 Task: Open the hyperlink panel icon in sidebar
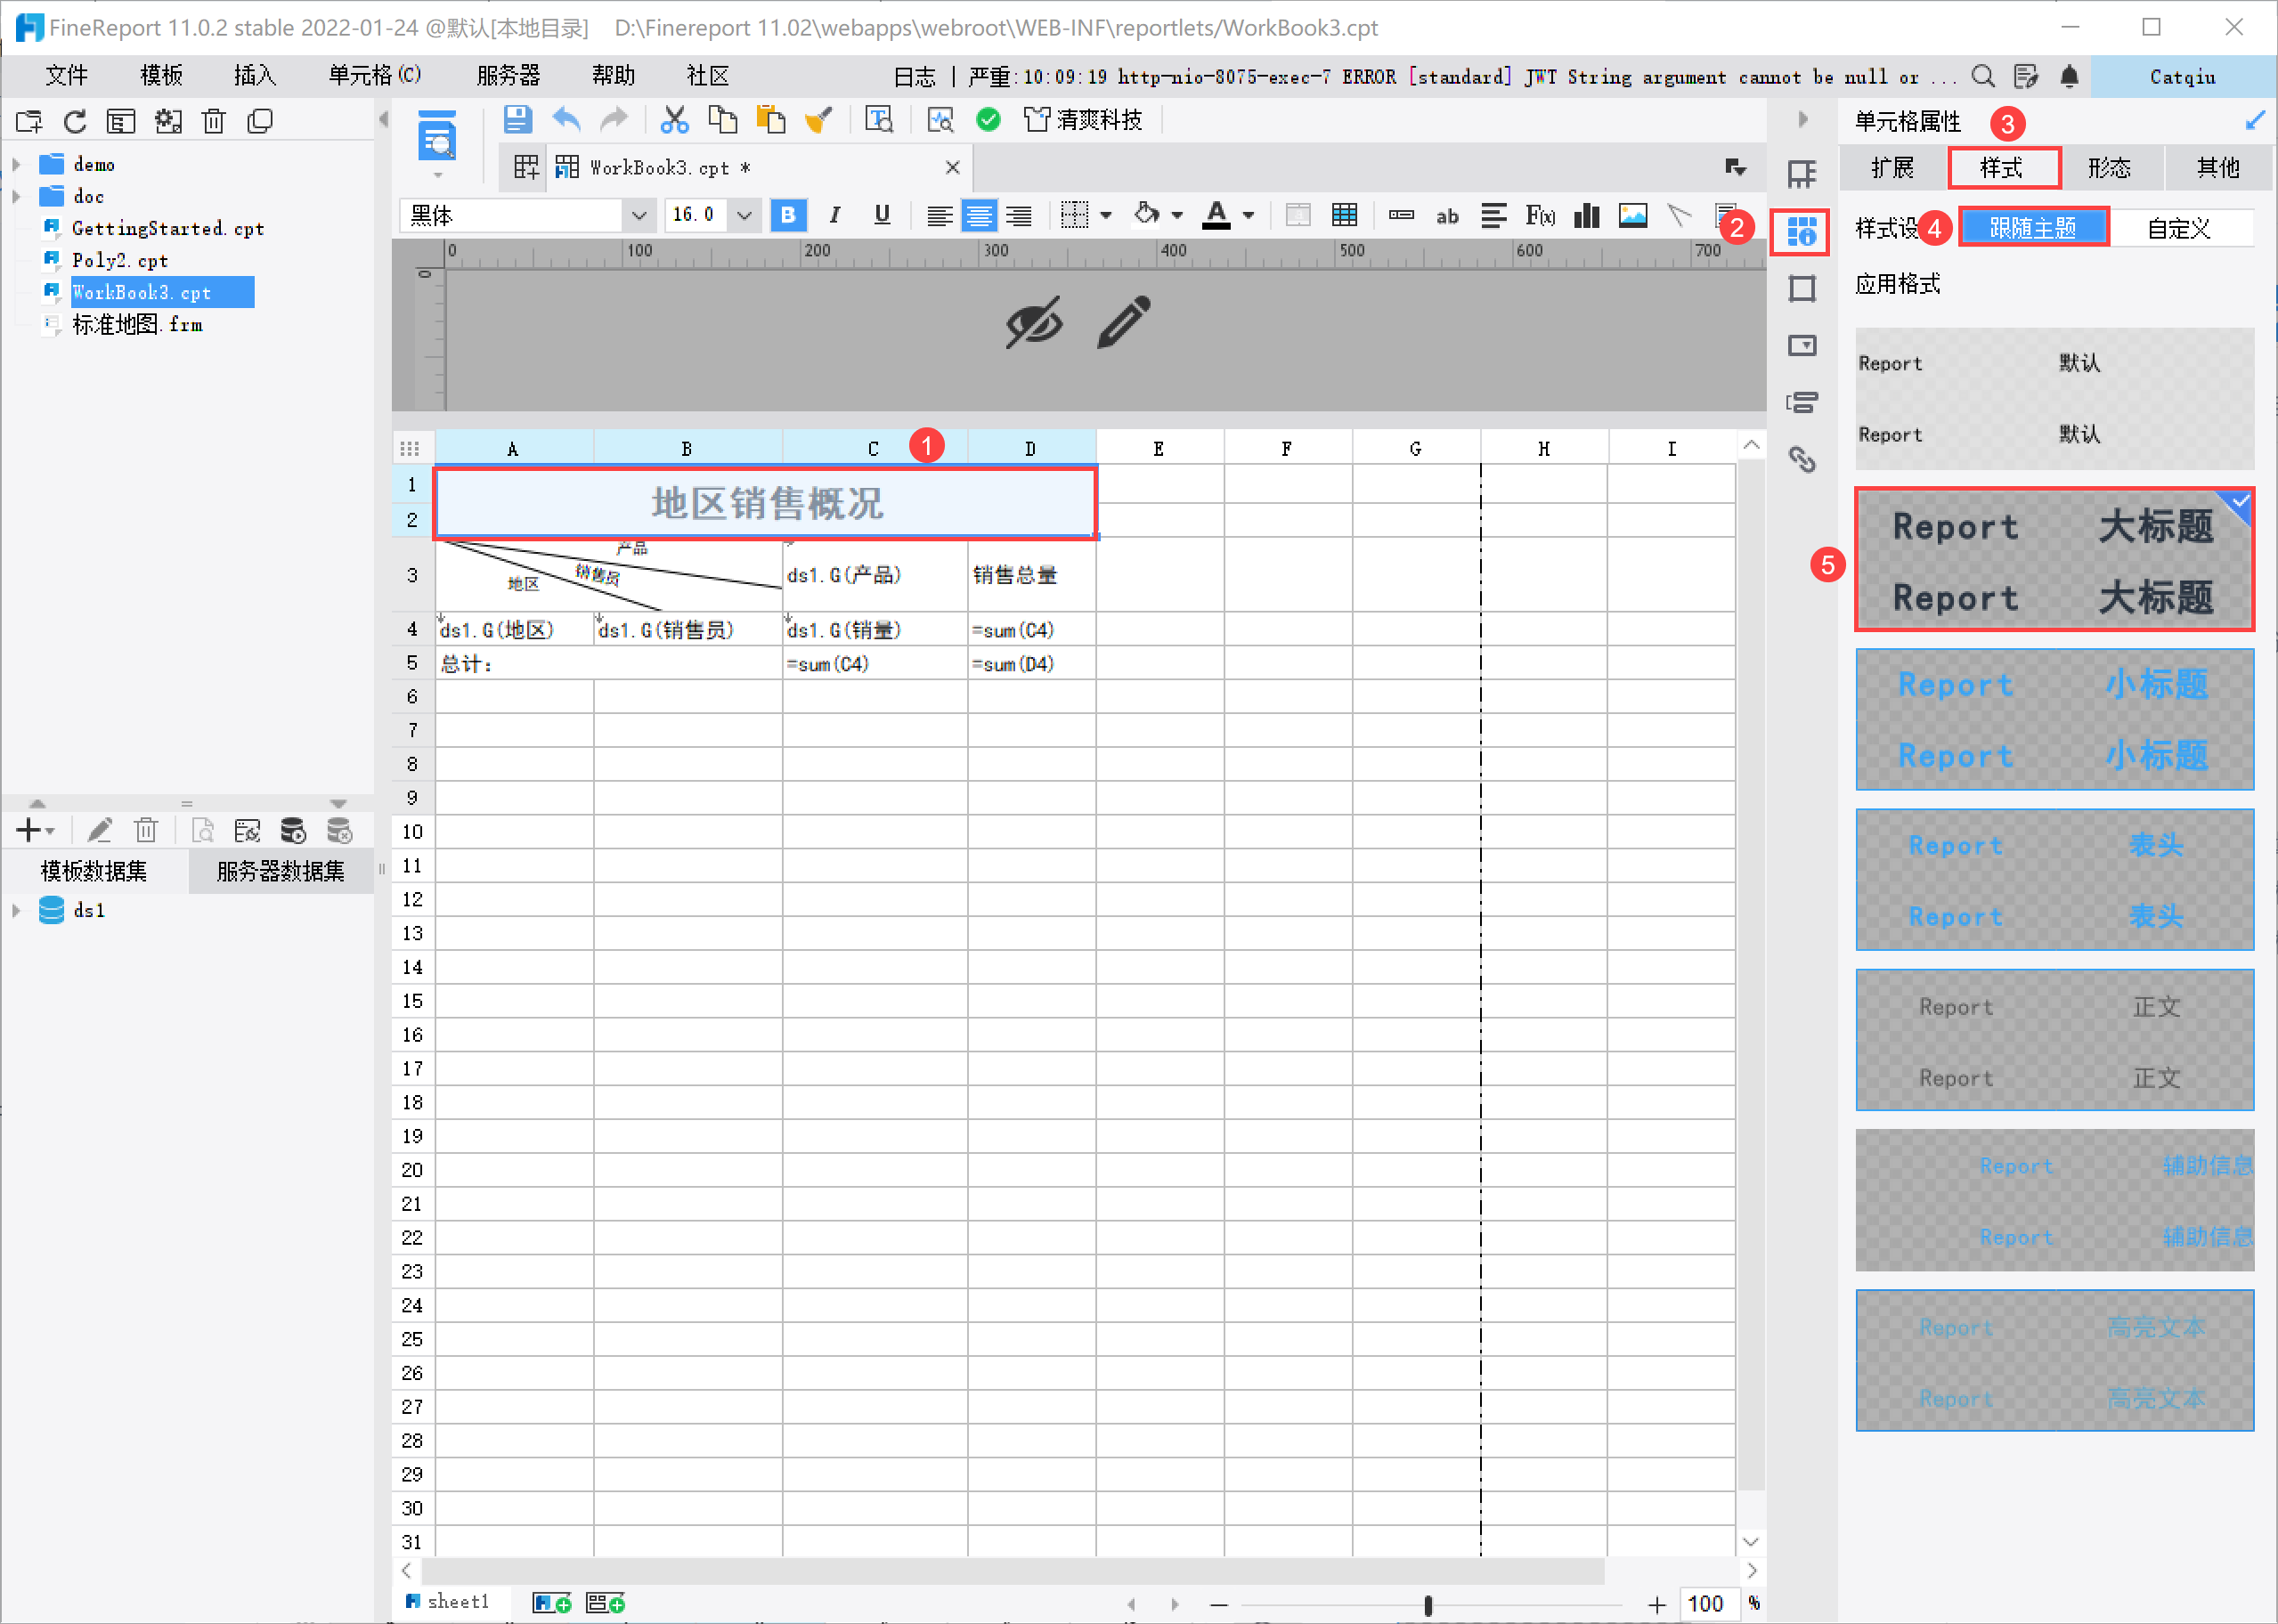1802,459
